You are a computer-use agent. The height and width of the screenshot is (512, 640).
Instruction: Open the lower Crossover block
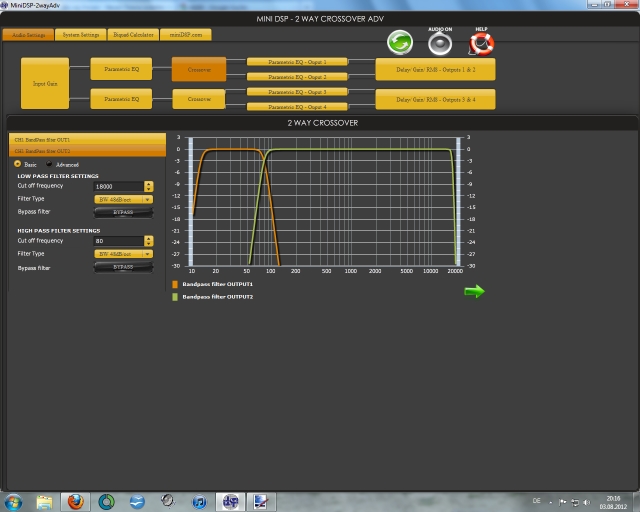pos(199,99)
